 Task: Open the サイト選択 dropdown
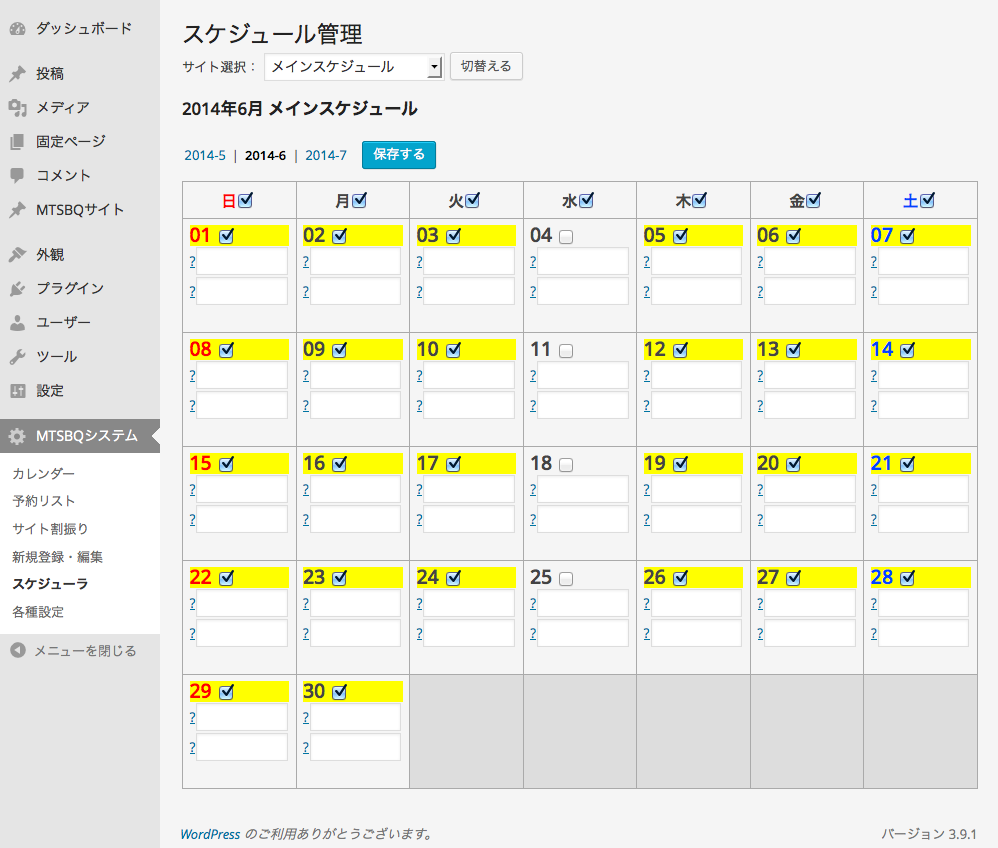354,67
